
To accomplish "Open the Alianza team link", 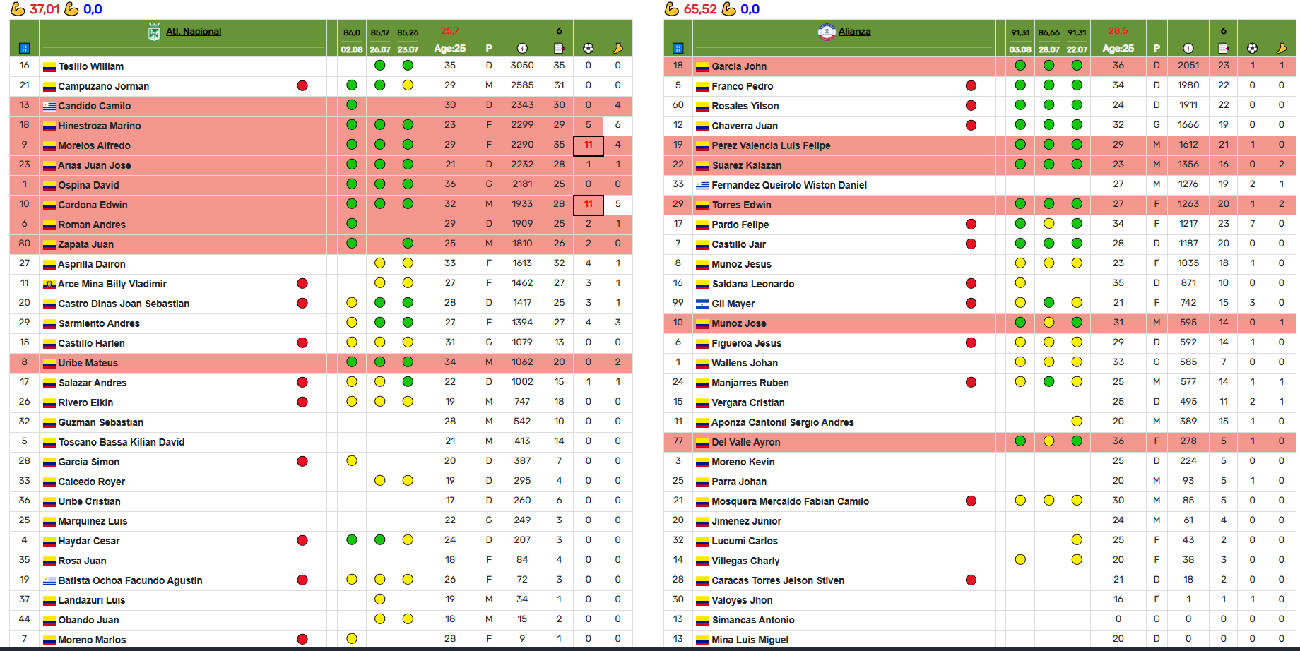I will click(x=854, y=32).
